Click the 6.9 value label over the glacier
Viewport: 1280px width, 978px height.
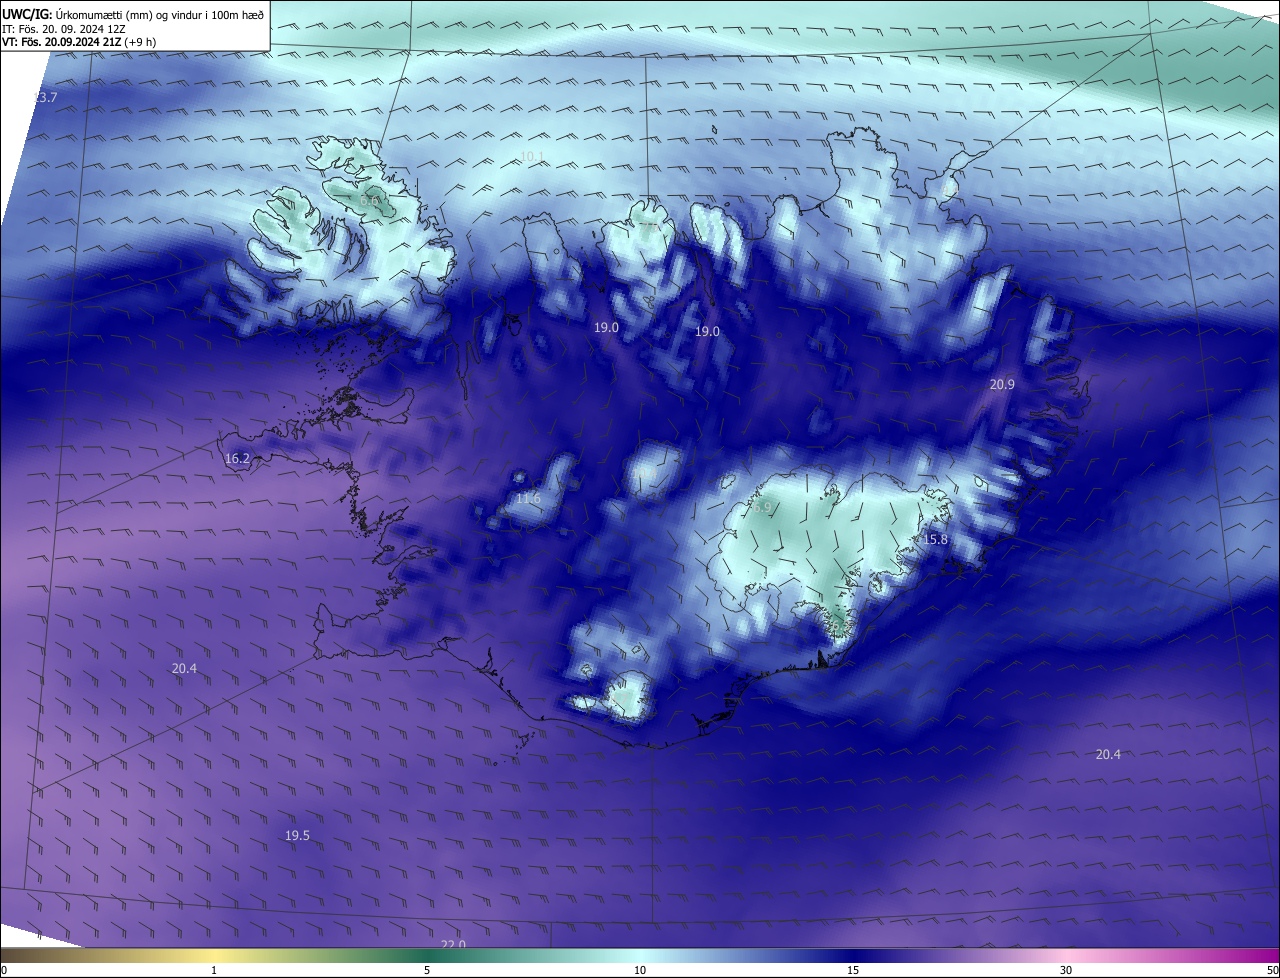762,507
